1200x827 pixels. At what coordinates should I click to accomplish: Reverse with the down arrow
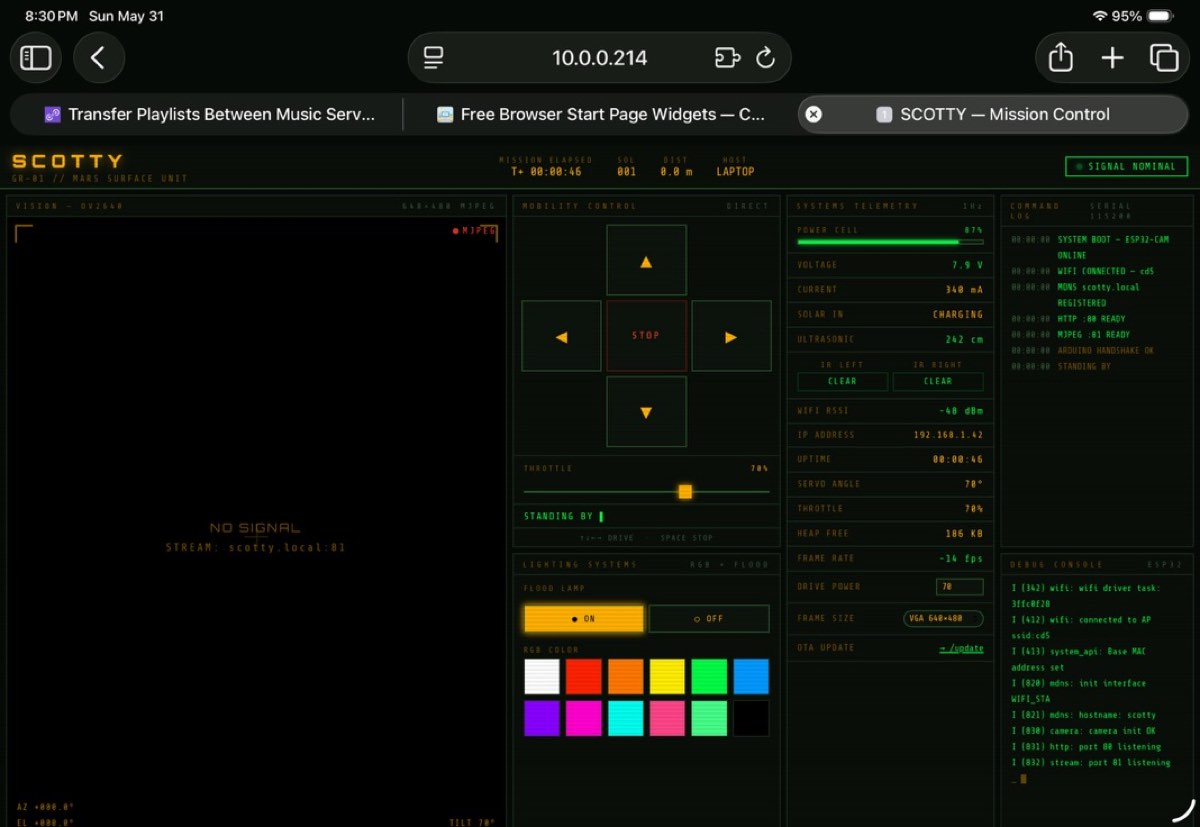[646, 412]
